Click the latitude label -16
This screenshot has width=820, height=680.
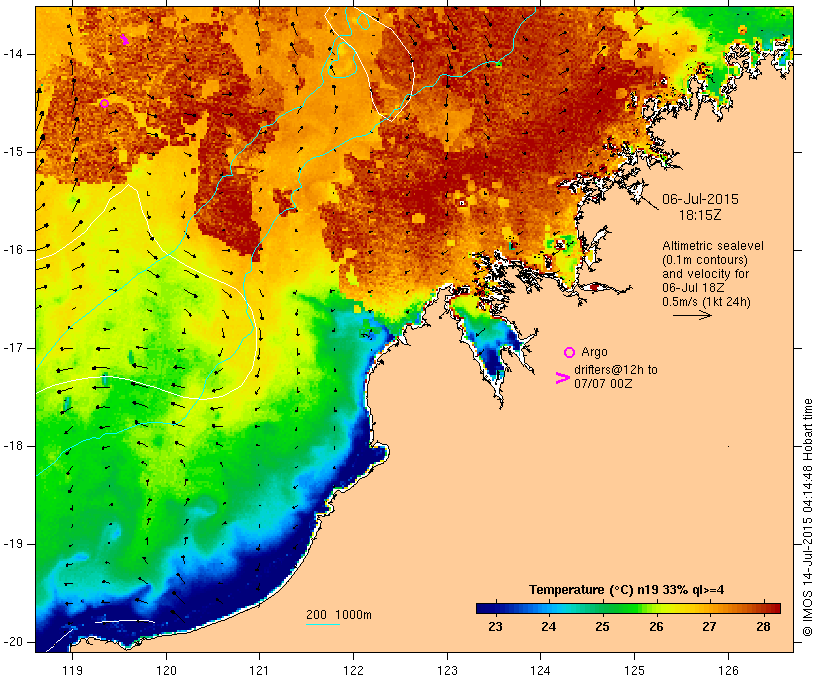[13, 250]
